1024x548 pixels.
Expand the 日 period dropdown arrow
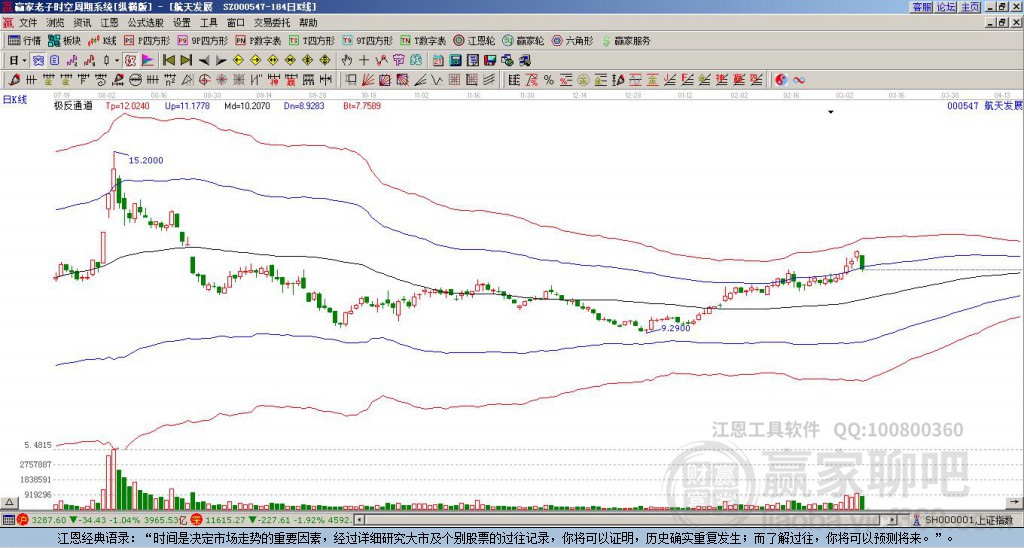[25, 61]
